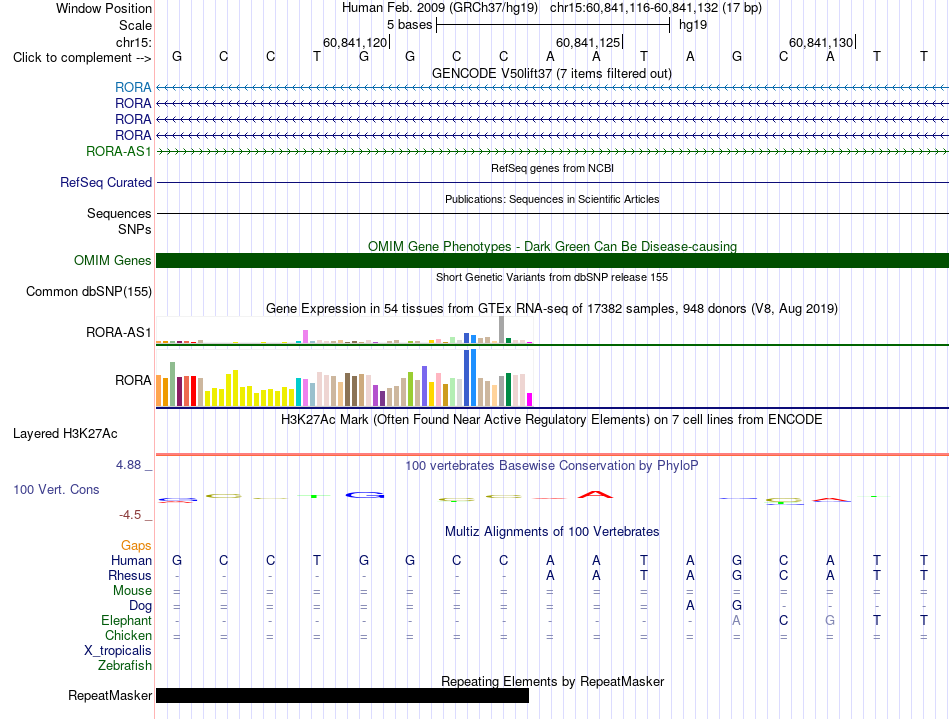950x719 pixels.
Task: Click the RORA-AS1 green transcript line
Action: pos(552,151)
